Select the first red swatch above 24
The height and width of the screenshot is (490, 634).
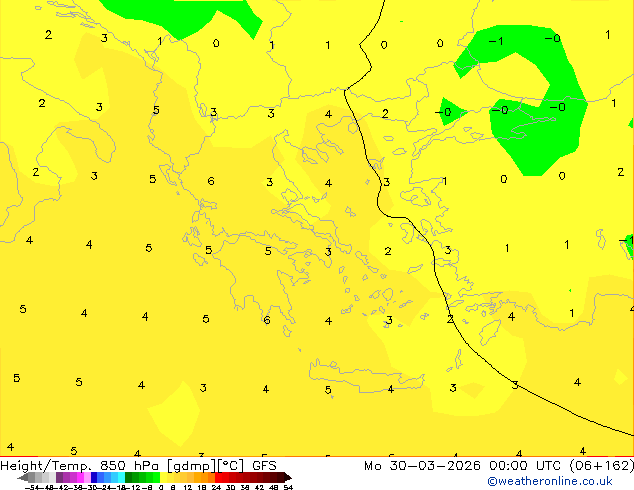click(x=218, y=477)
